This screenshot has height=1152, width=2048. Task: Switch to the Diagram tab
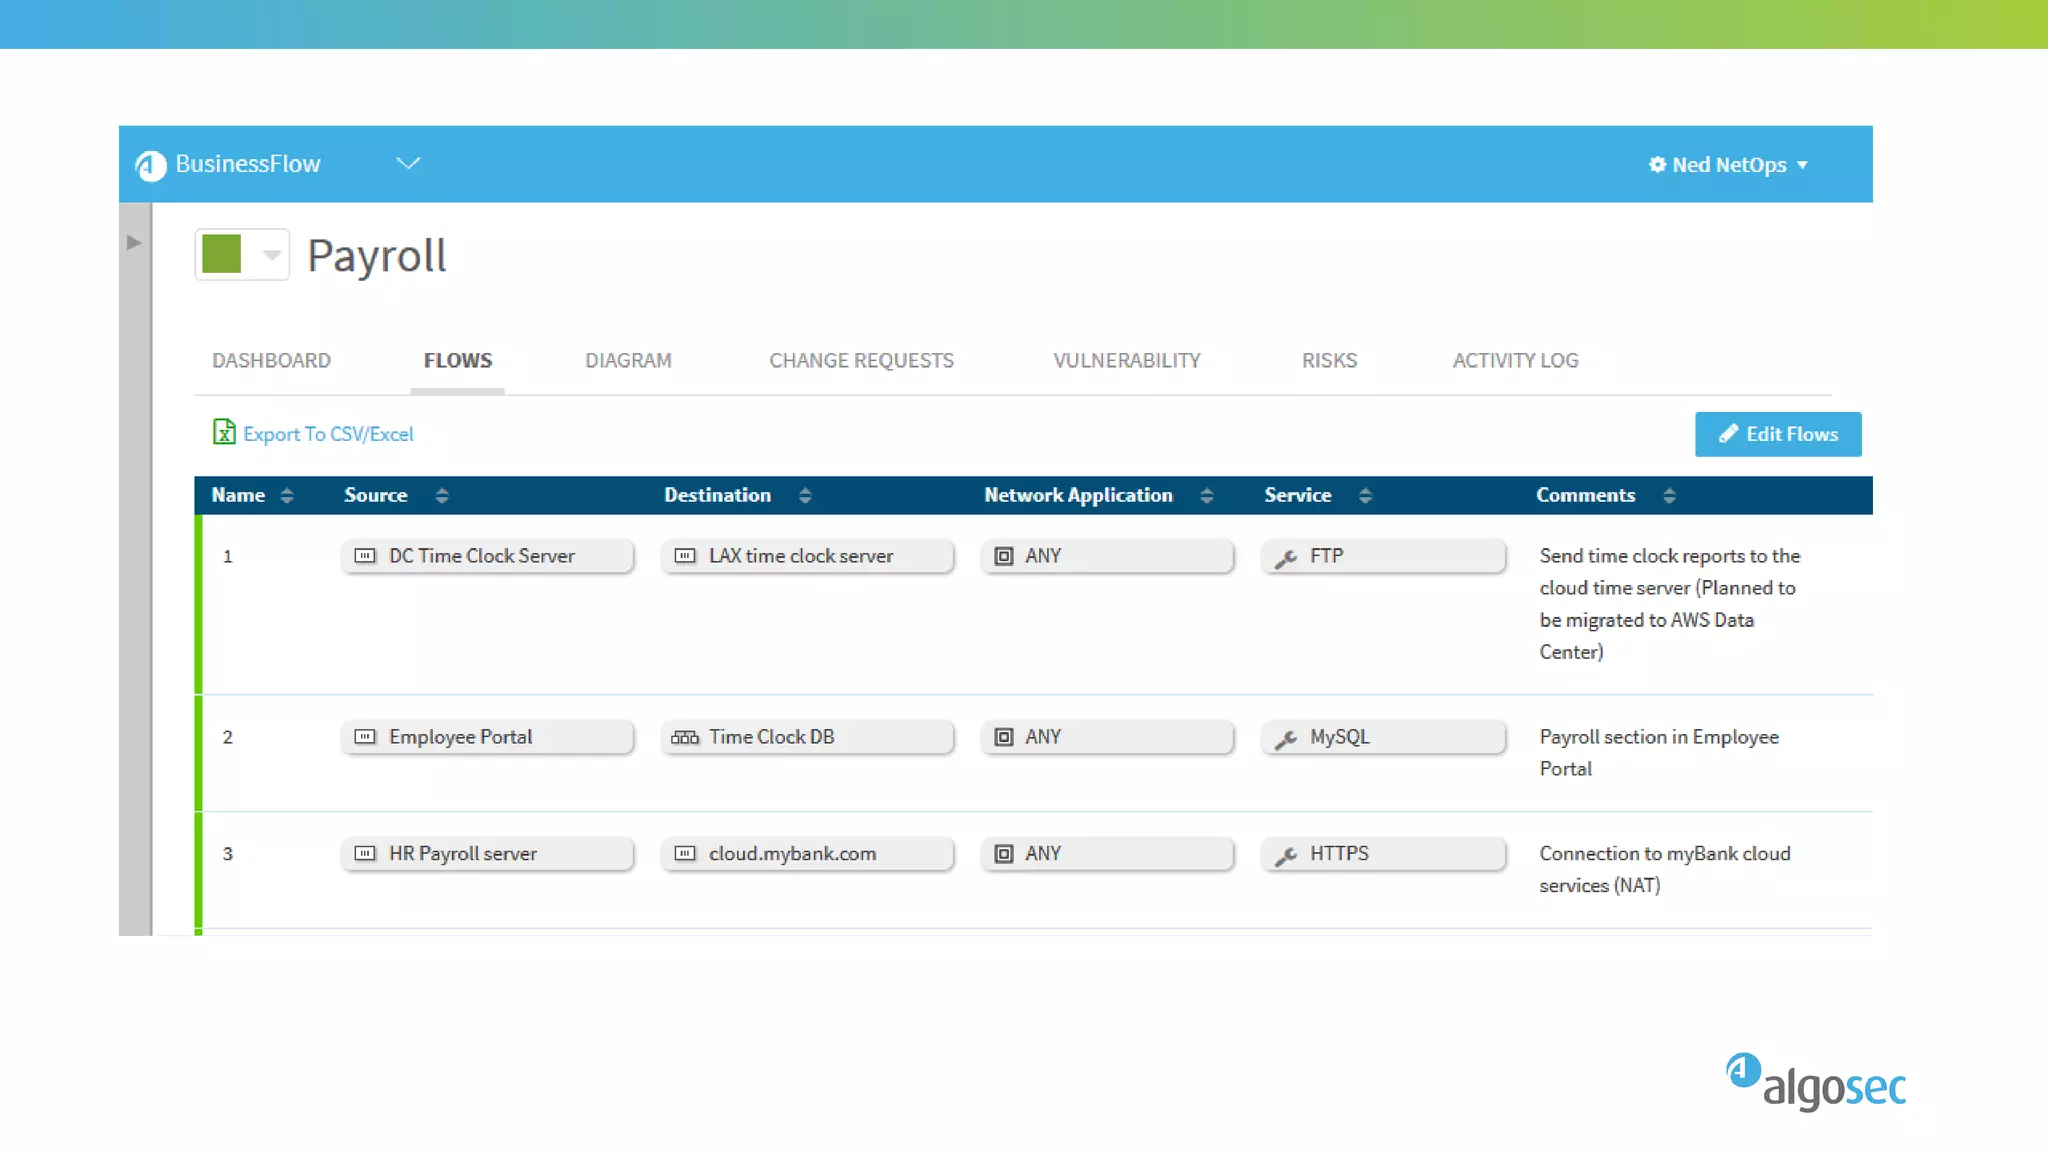[628, 361]
